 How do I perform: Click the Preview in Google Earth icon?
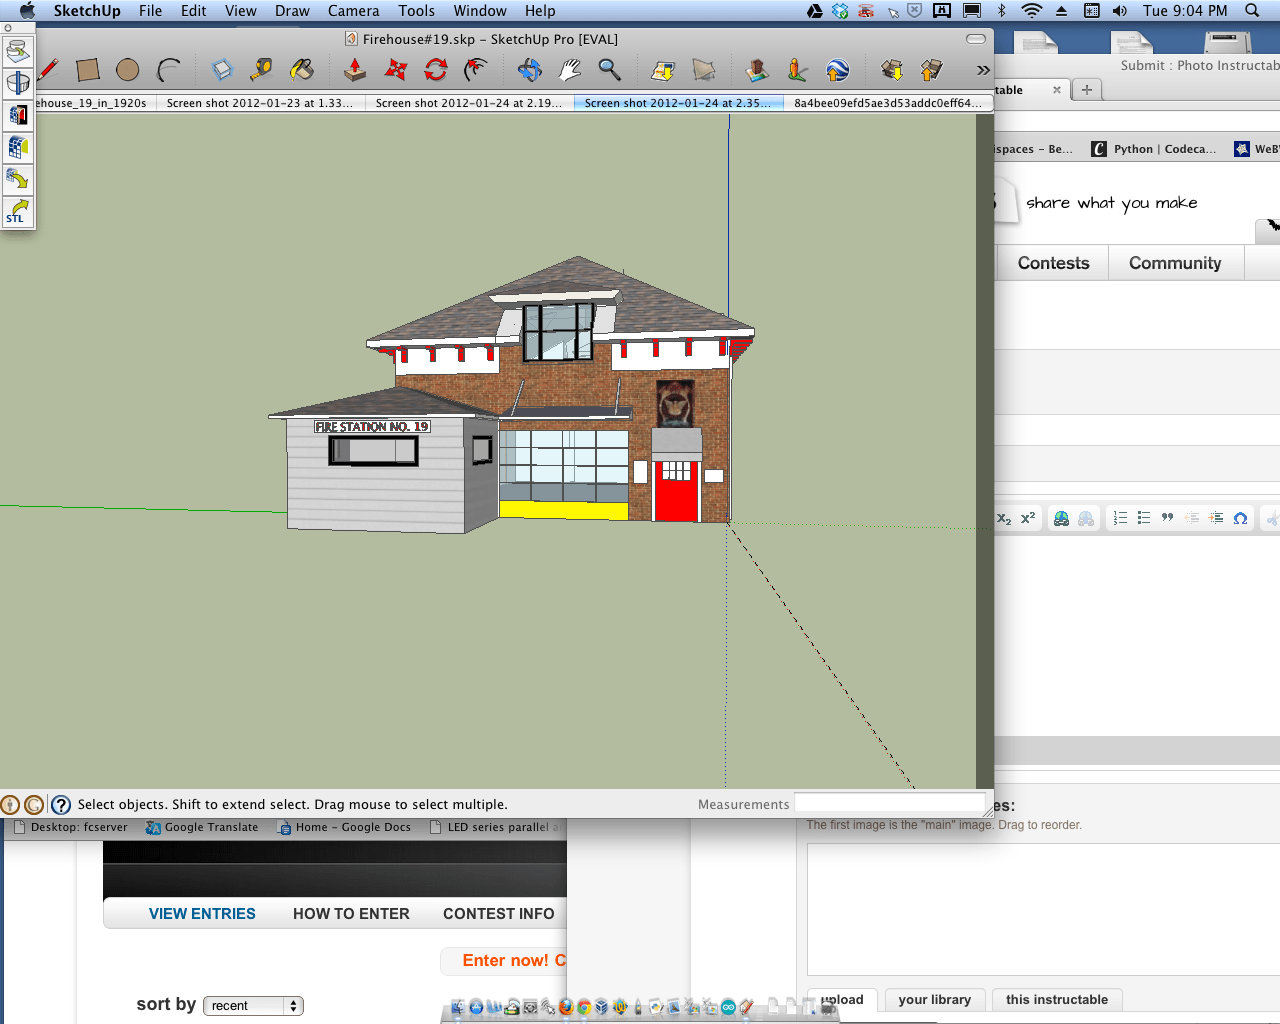tap(837, 70)
